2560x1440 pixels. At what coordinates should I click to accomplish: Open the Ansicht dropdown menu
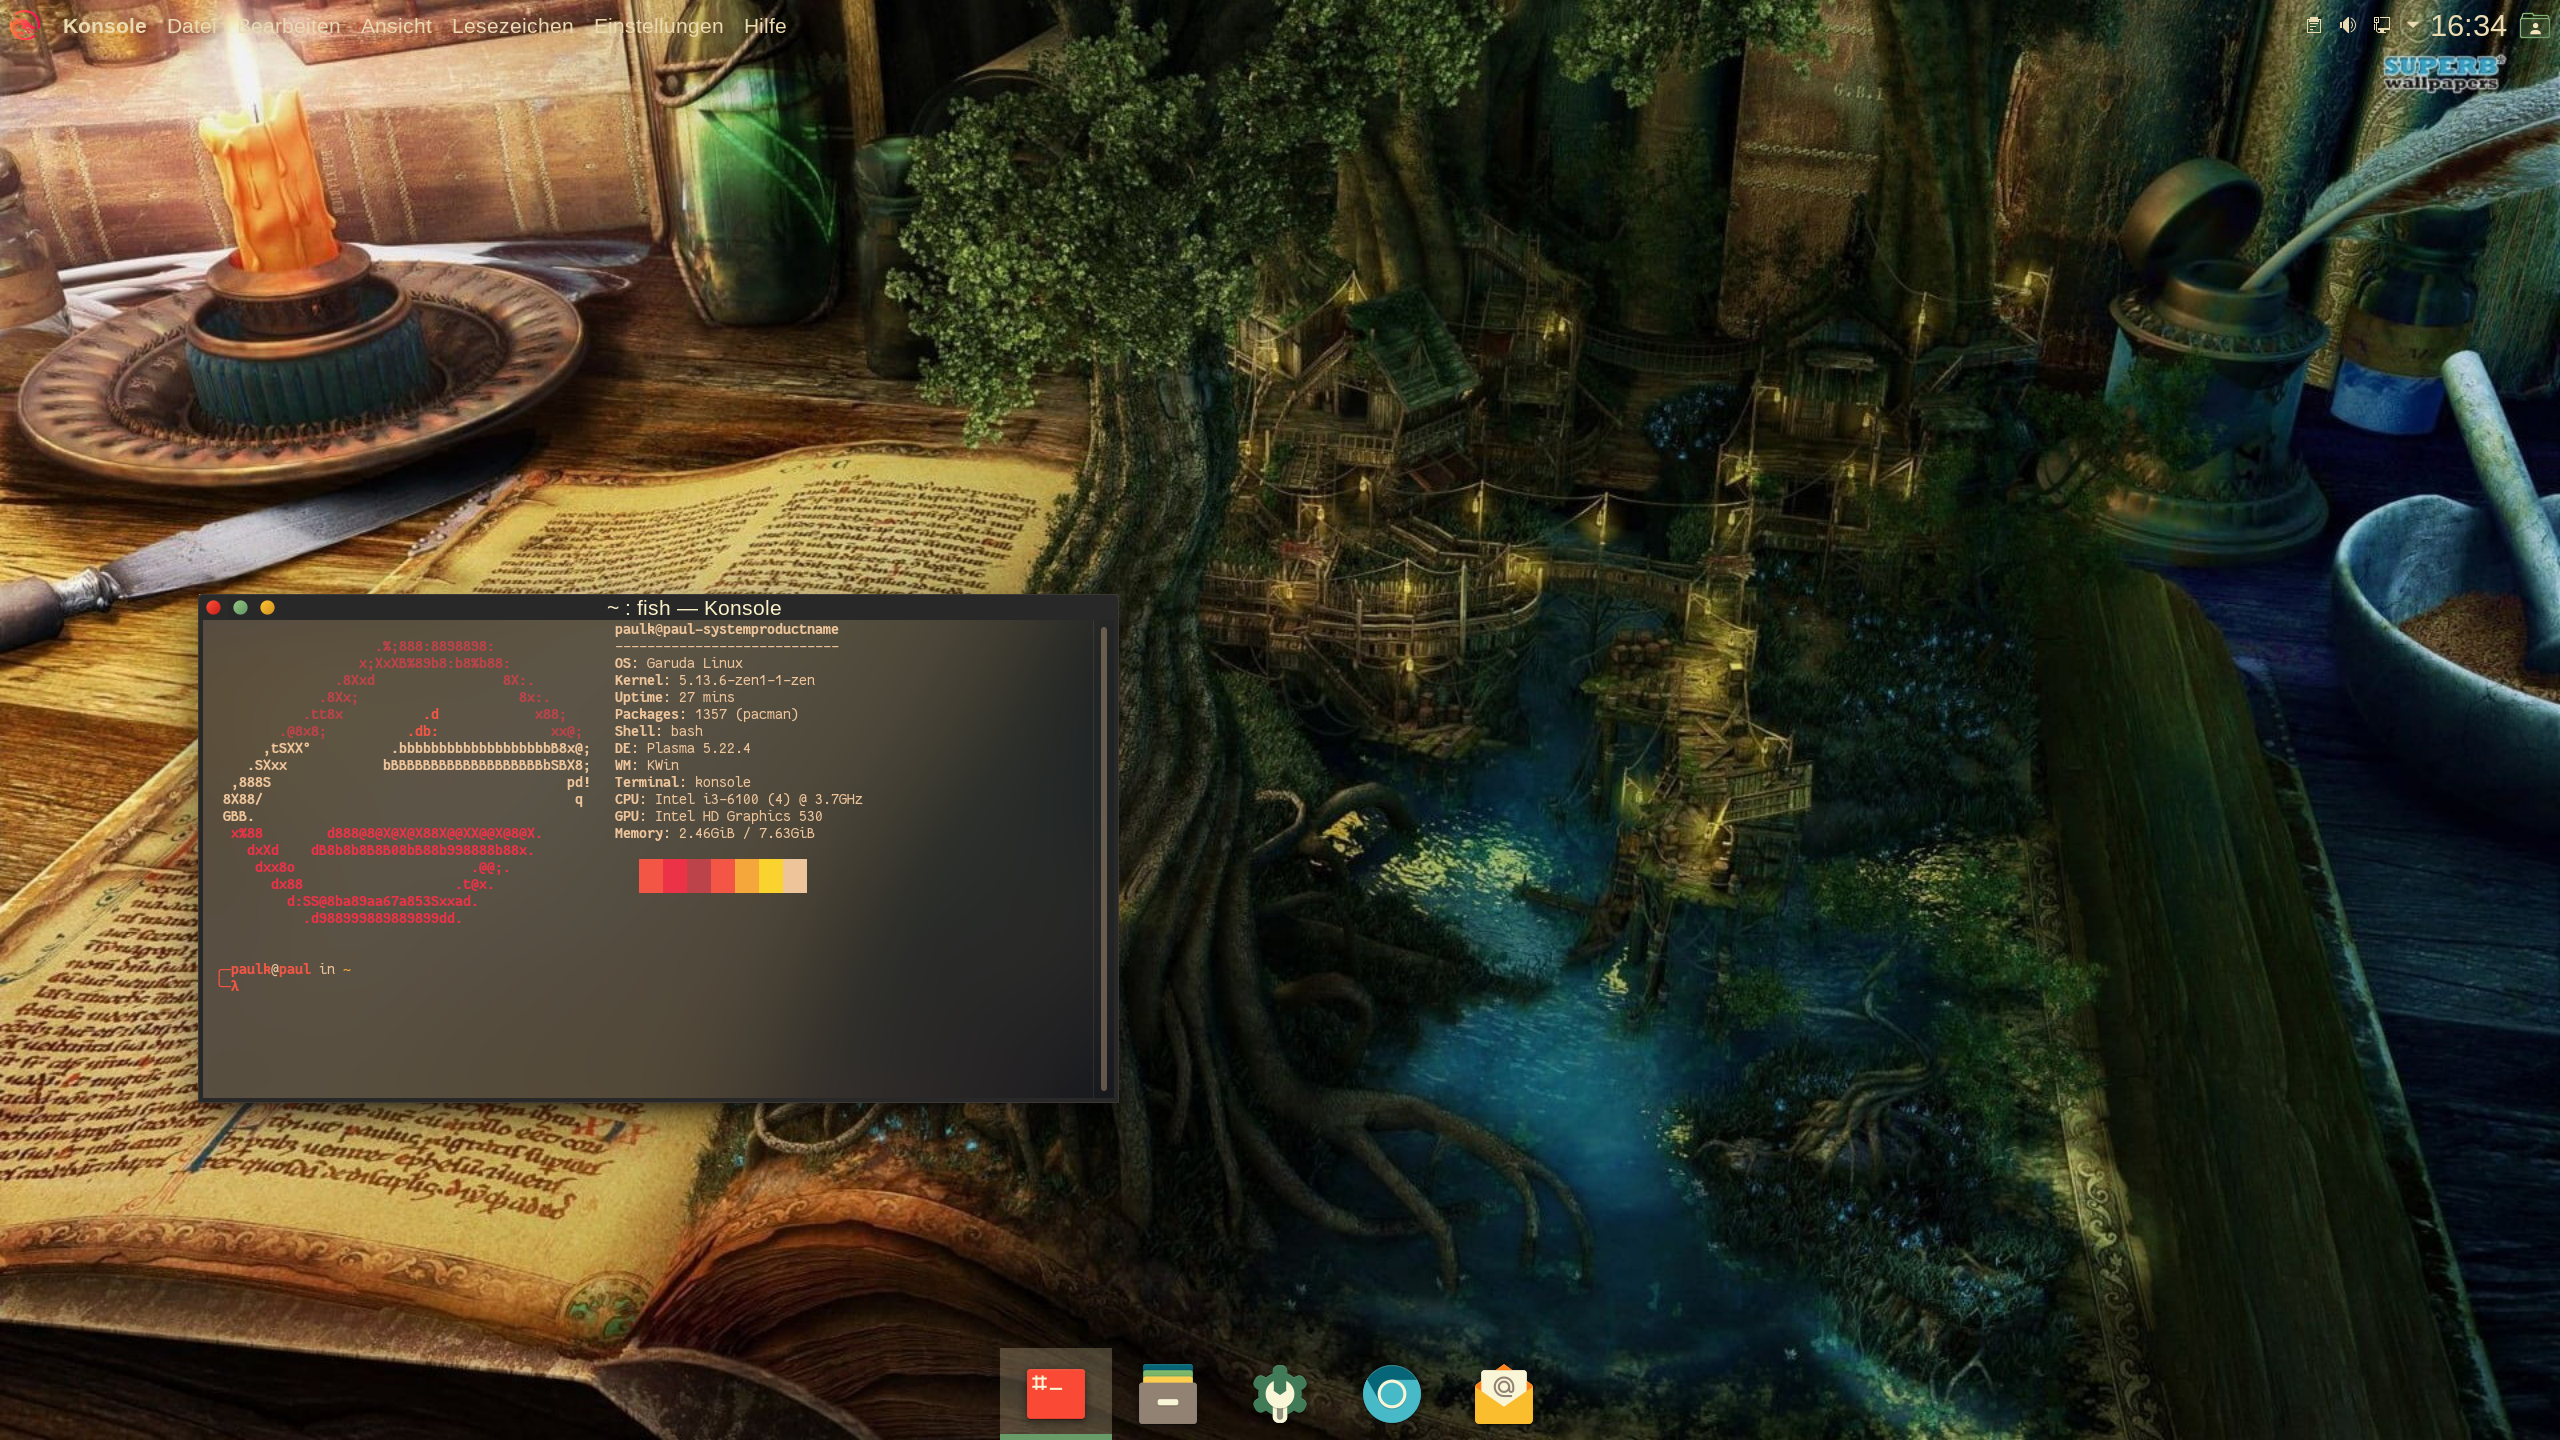point(396,26)
